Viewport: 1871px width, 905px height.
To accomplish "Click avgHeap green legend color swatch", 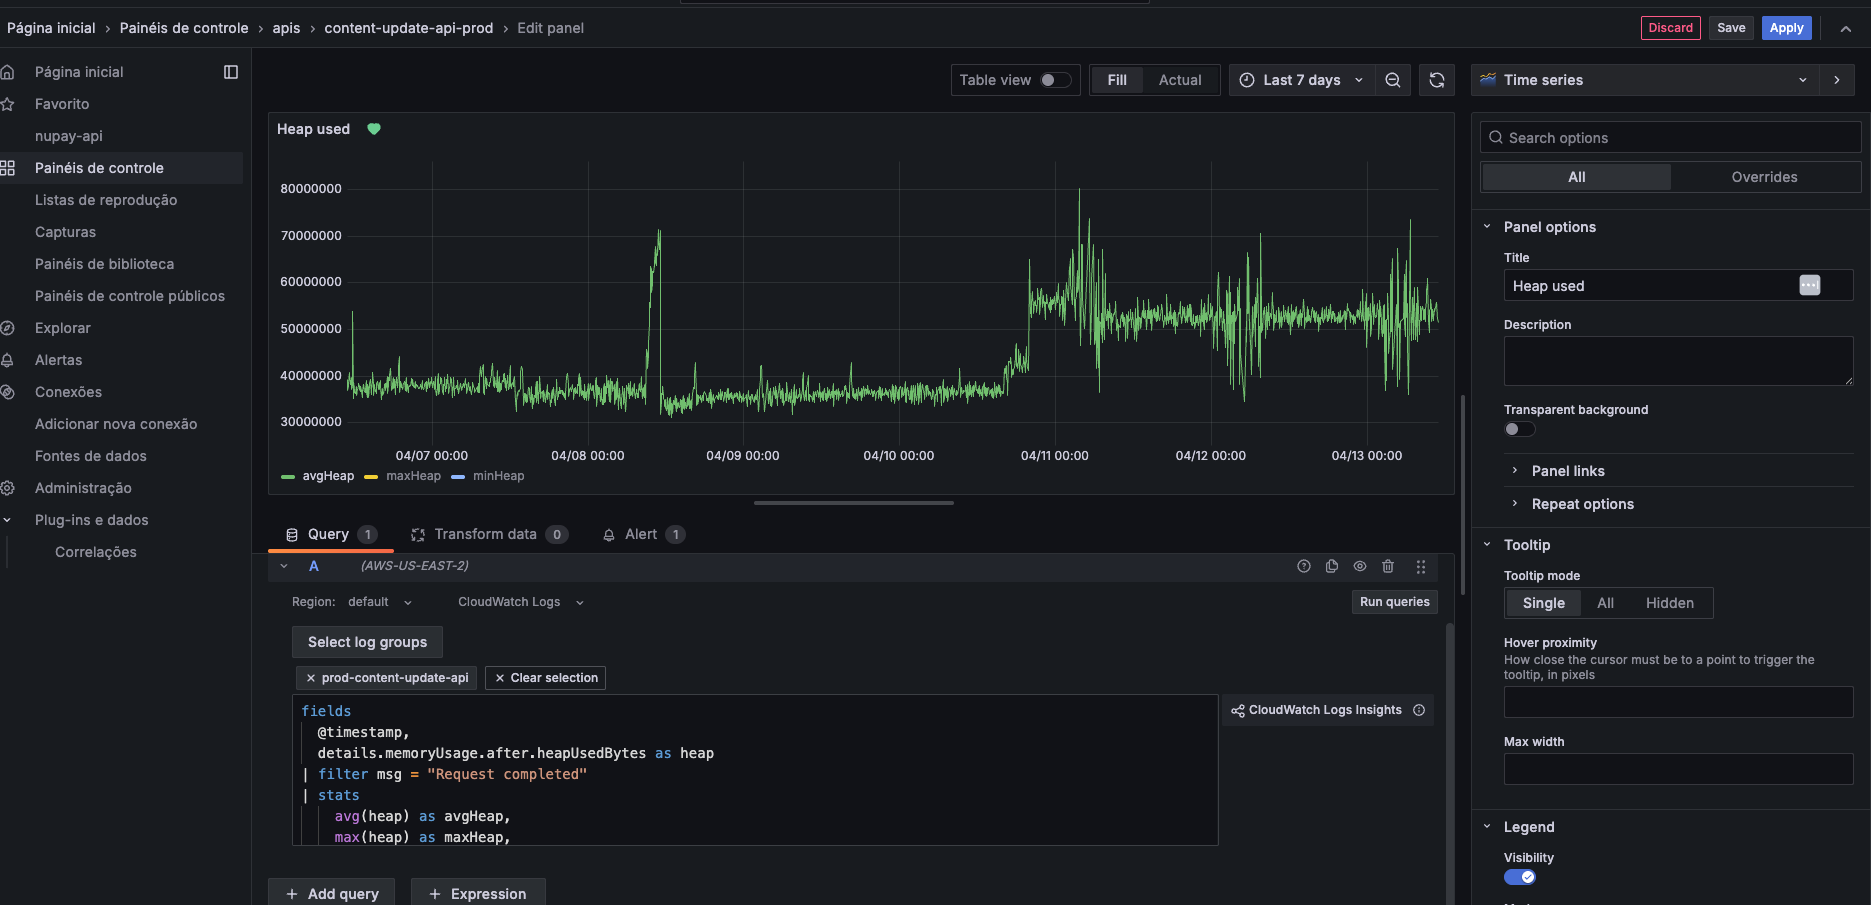I will point(288,477).
